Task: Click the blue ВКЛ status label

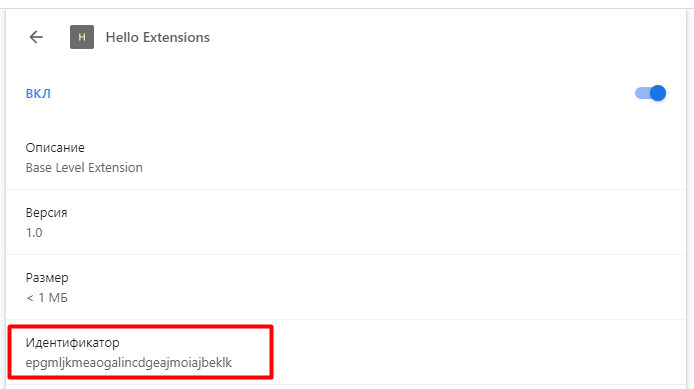Action: pyautogui.click(x=38, y=94)
